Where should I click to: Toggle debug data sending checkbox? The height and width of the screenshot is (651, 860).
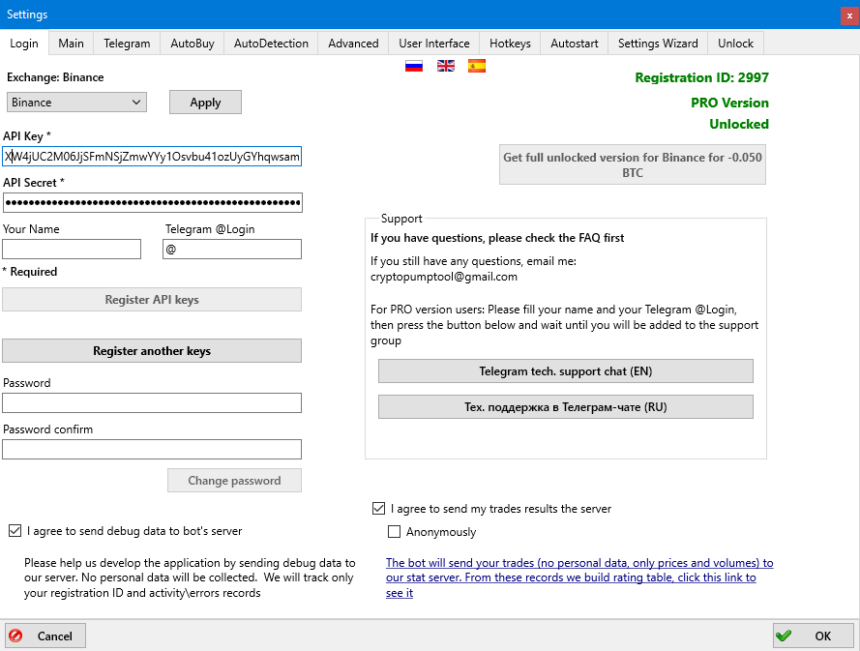[14, 531]
